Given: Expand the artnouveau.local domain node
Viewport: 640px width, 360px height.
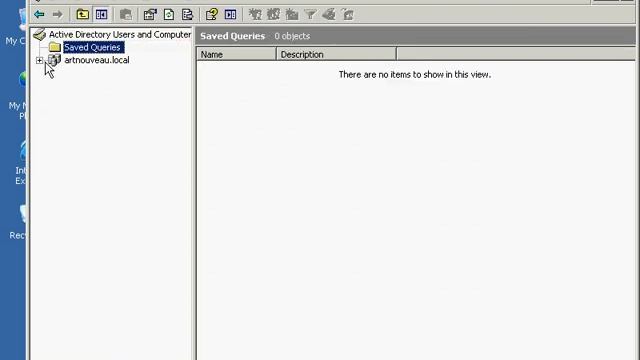Looking at the screenshot, I should pos(39,60).
